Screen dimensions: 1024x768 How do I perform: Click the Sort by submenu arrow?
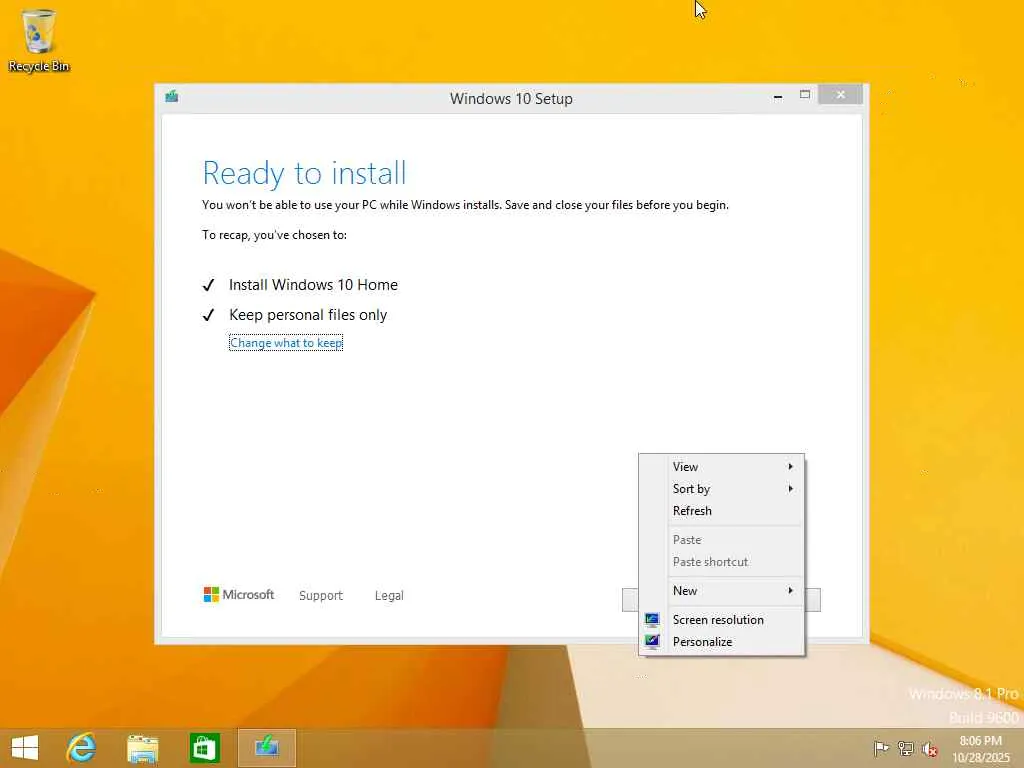[x=790, y=488]
